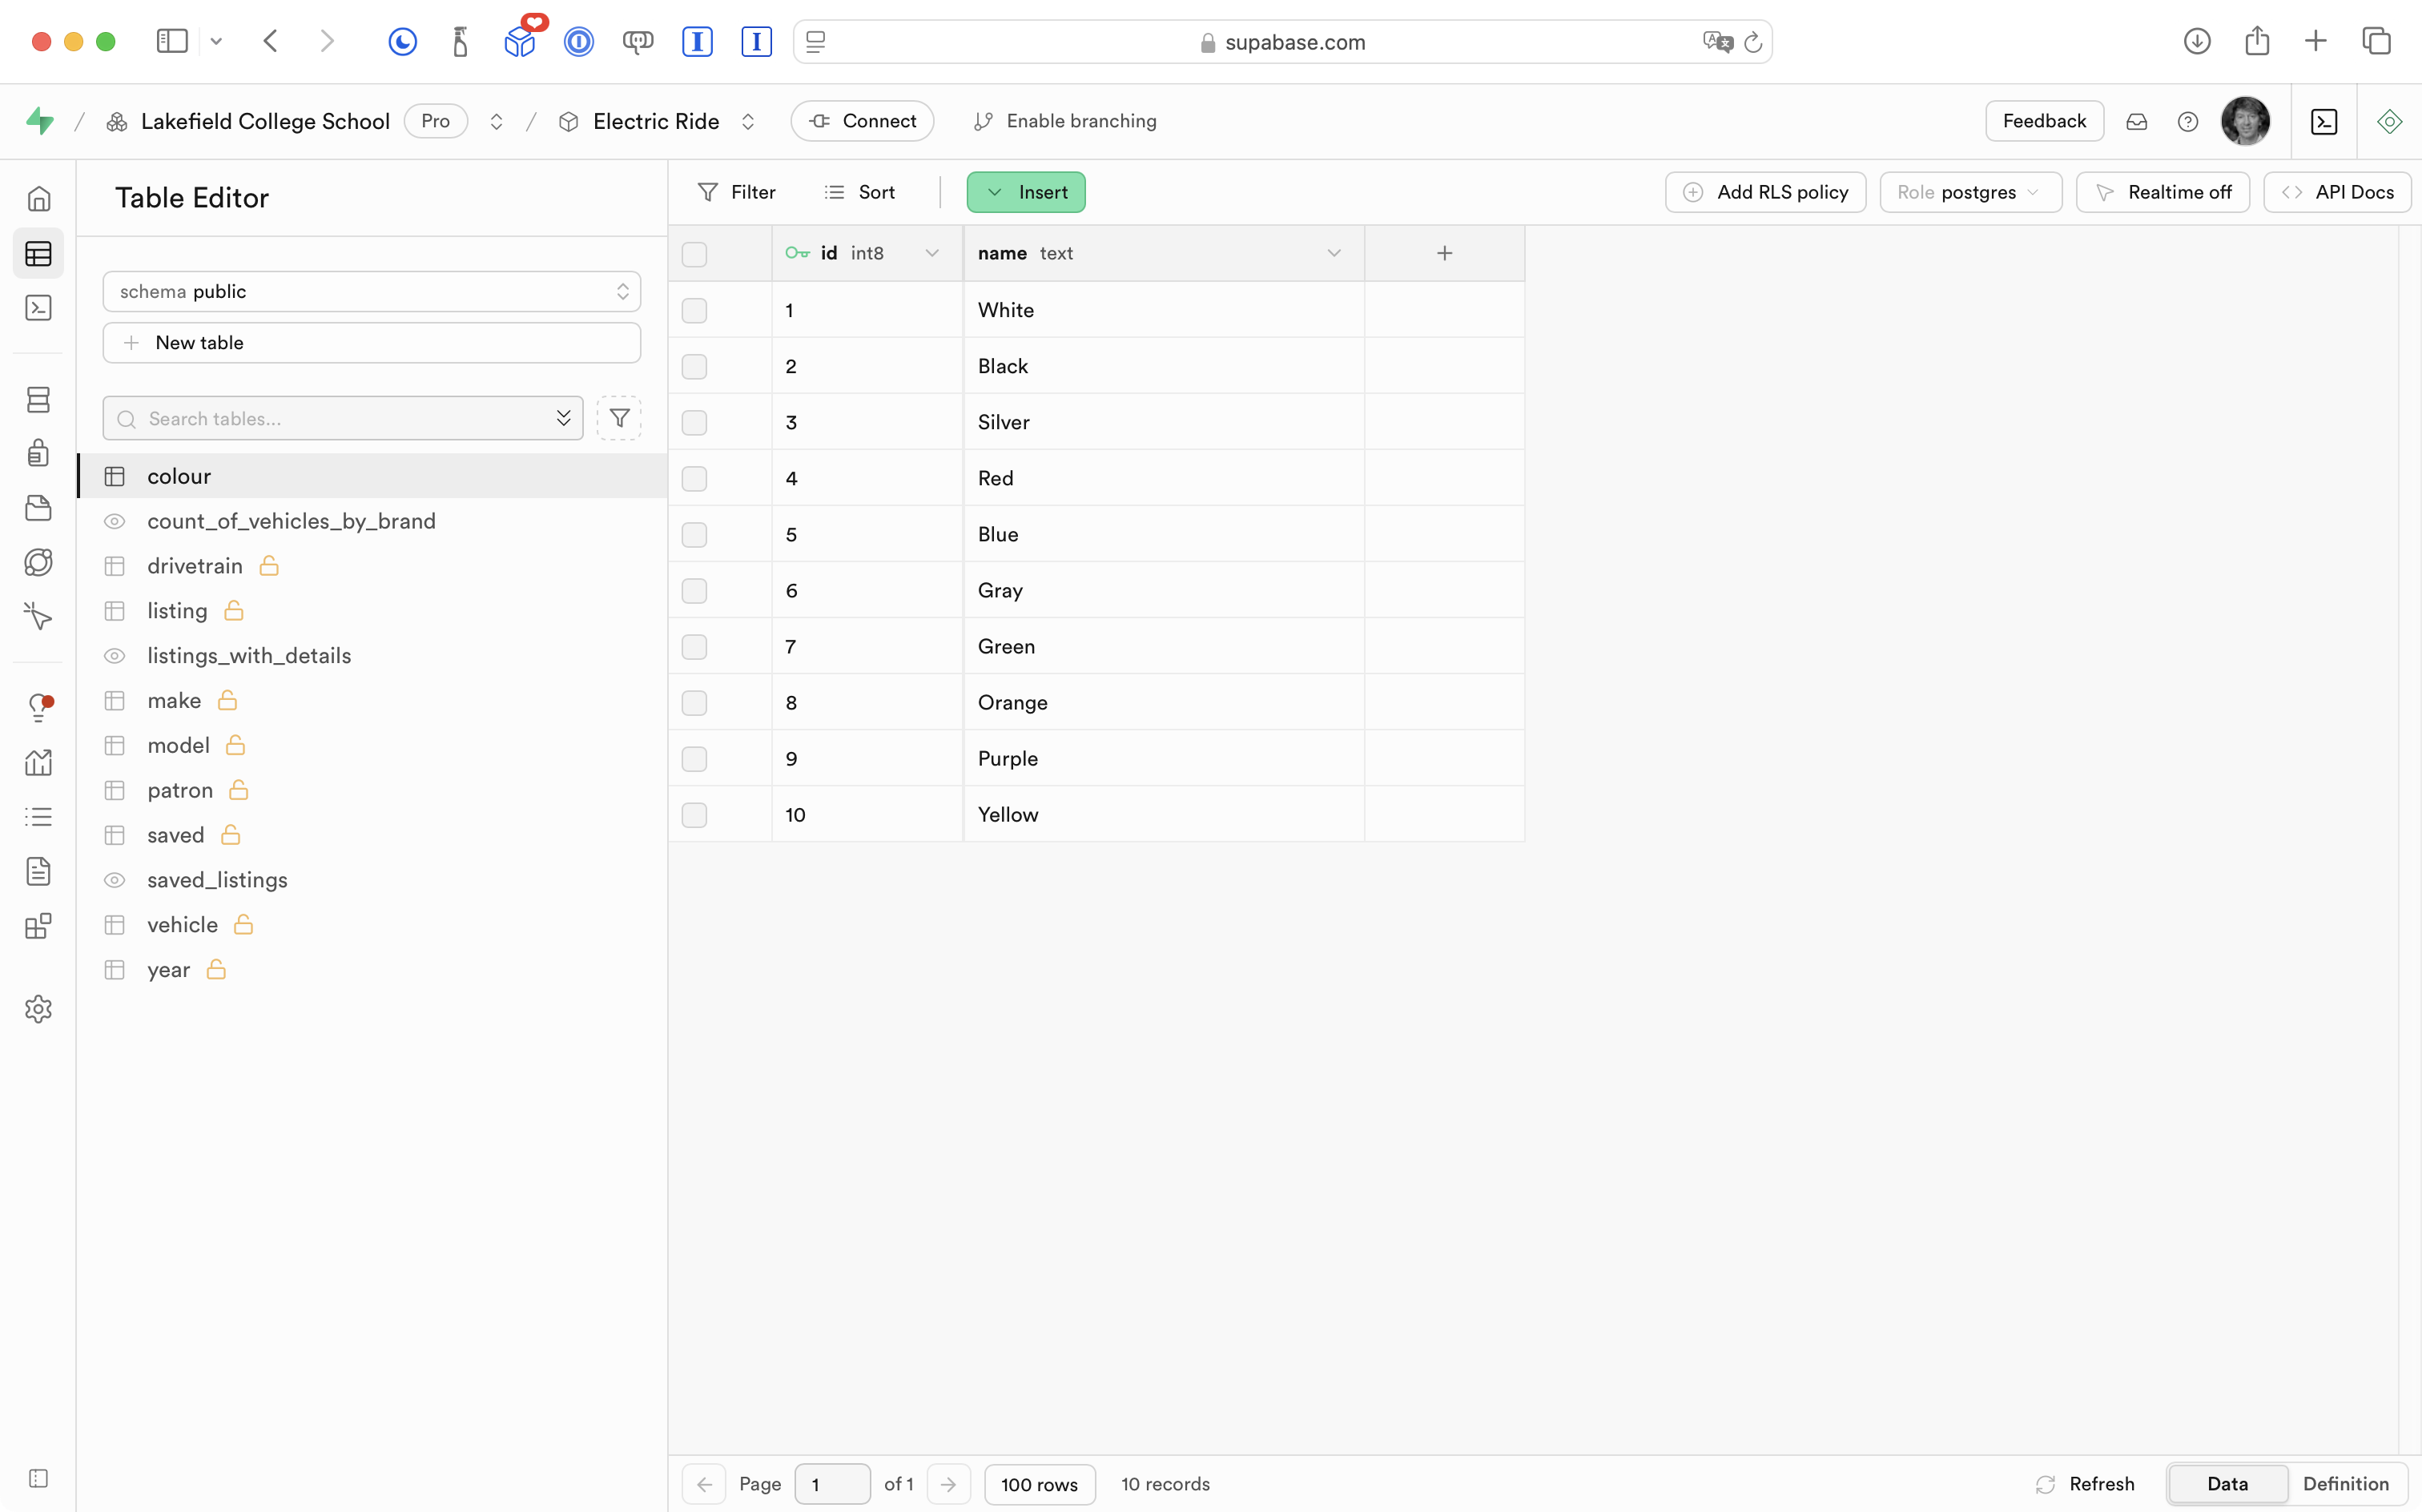The height and width of the screenshot is (1512, 2422).
Task: Open project settings gear icon
Action: [x=38, y=1009]
